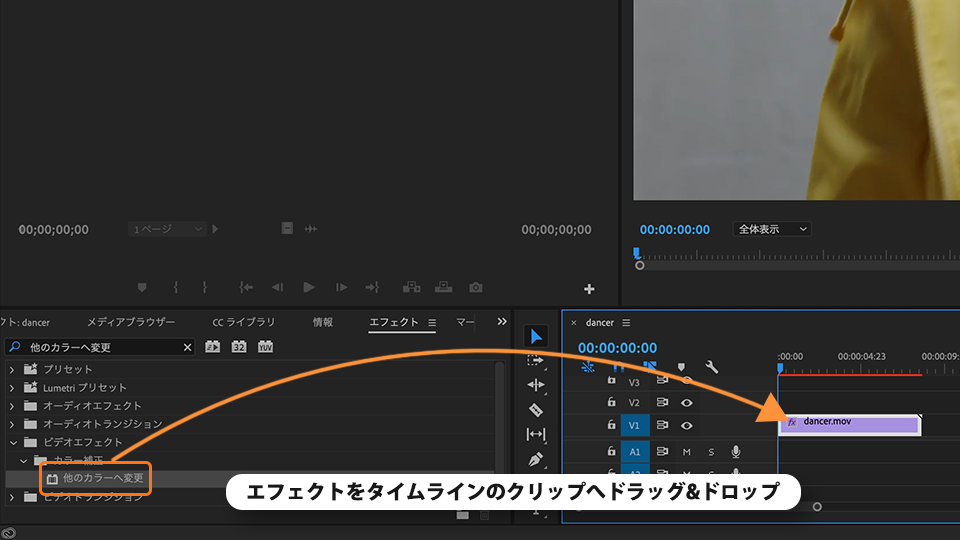The width and height of the screenshot is (960, 540).
Task: Solo track A1 with S button
Action: [711, 452]
